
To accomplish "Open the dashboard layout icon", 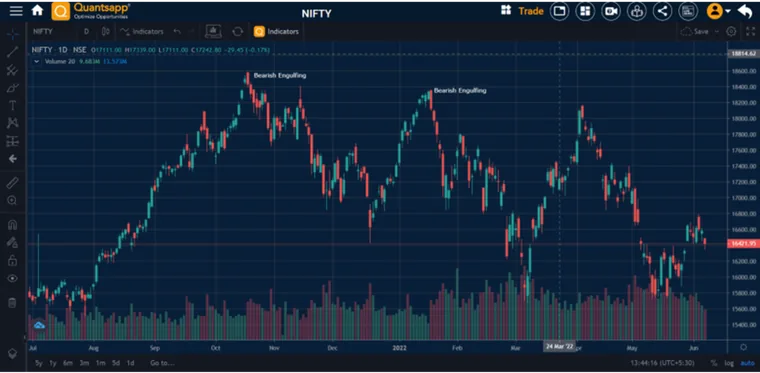I will pyautogui.click(x=585, y=11).
